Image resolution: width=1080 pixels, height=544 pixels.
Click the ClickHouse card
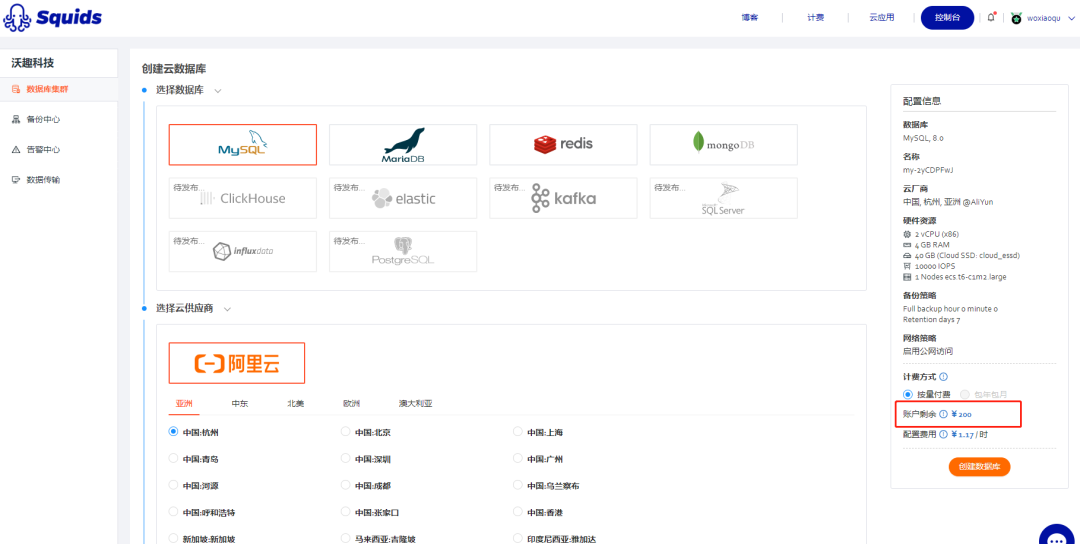click(242, 198)
